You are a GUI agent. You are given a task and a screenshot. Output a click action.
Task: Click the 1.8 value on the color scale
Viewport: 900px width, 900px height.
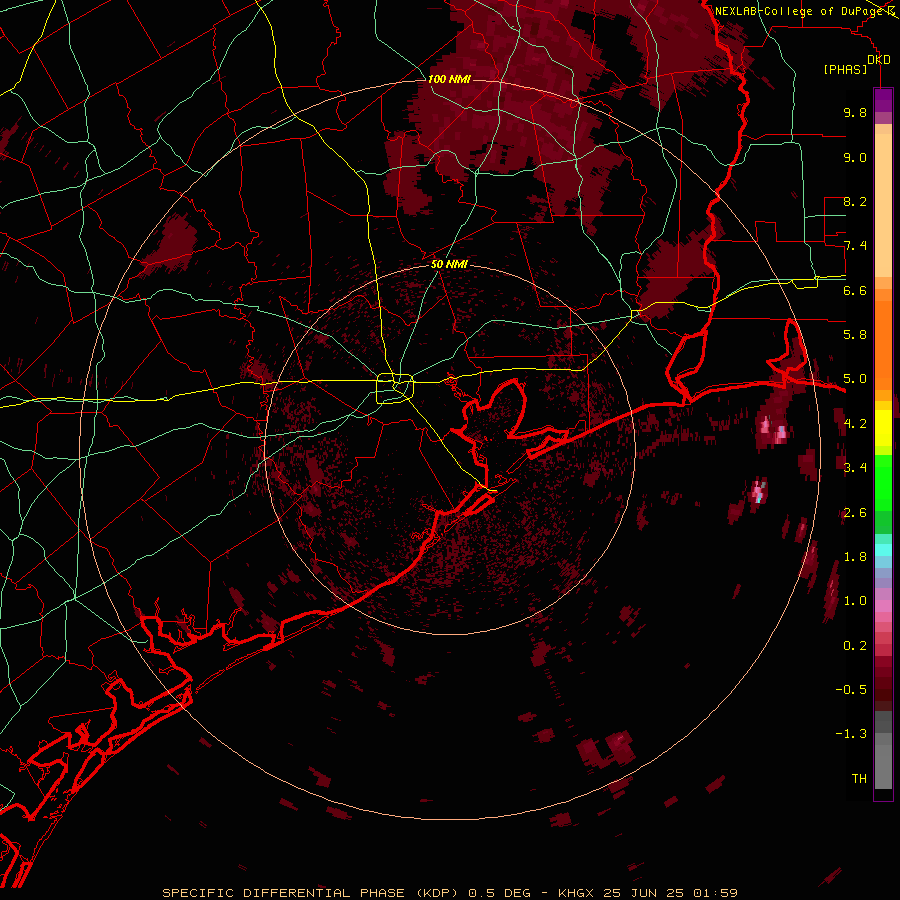pyautogui.click(x=855, y=557)
